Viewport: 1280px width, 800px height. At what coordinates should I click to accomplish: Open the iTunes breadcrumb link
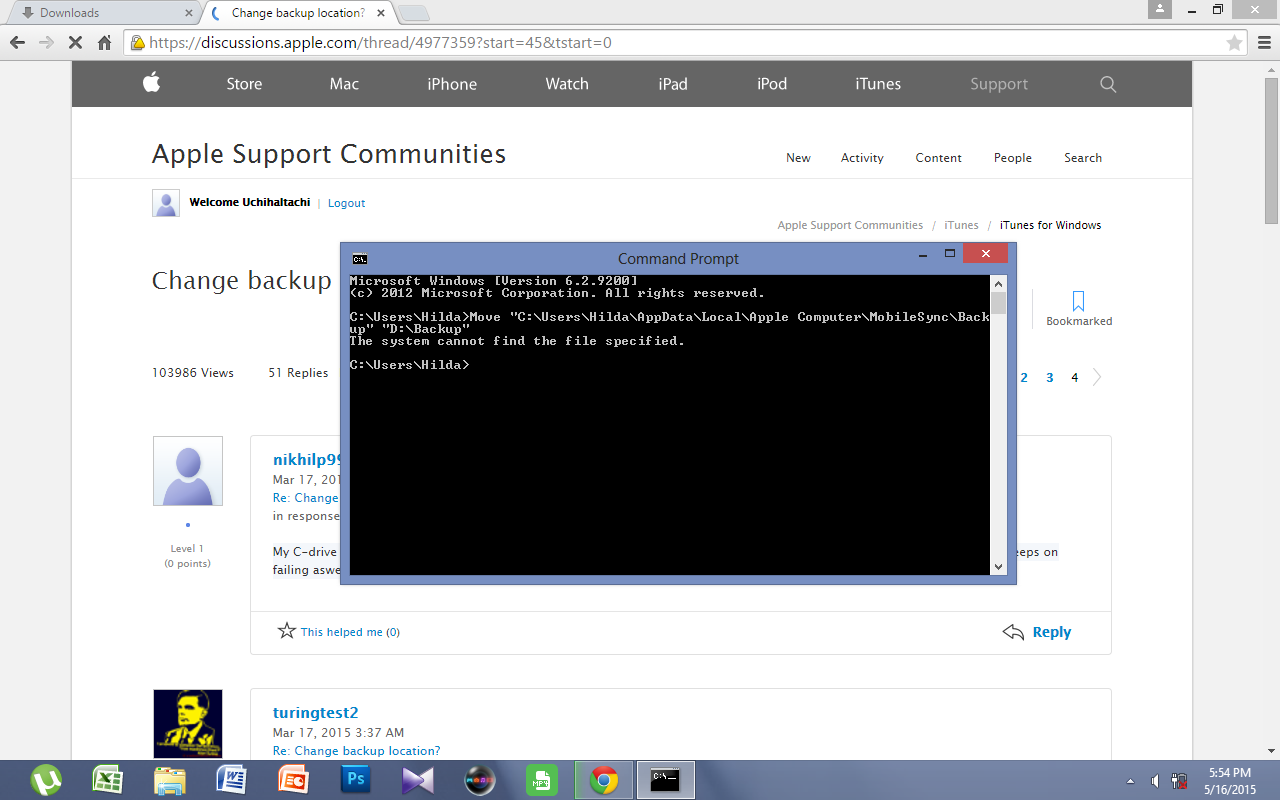point(962,225)
